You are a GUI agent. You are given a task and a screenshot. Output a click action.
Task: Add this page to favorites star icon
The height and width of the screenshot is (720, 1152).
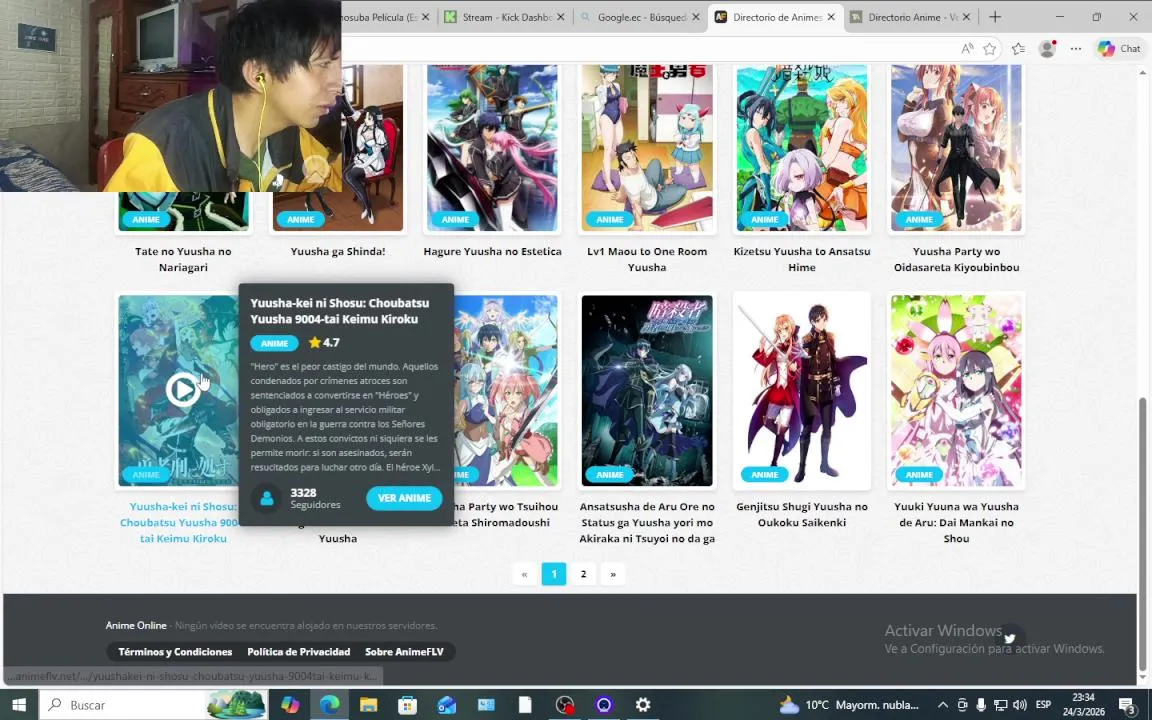[x=990, y=48]
